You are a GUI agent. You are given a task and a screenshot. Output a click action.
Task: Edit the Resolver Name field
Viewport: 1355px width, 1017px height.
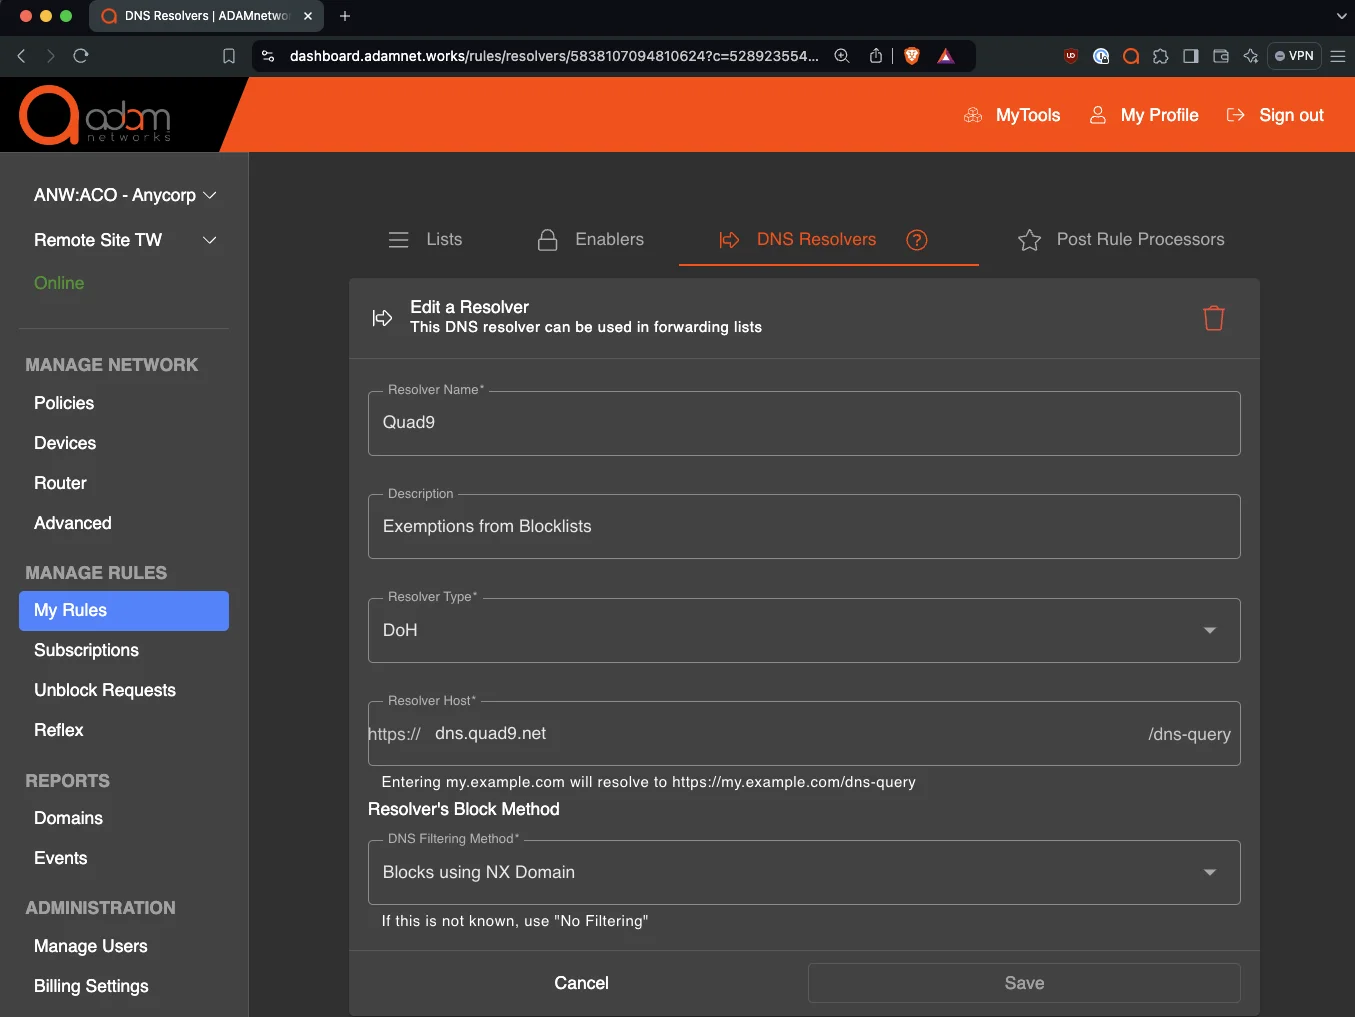[x=804, y=423]
